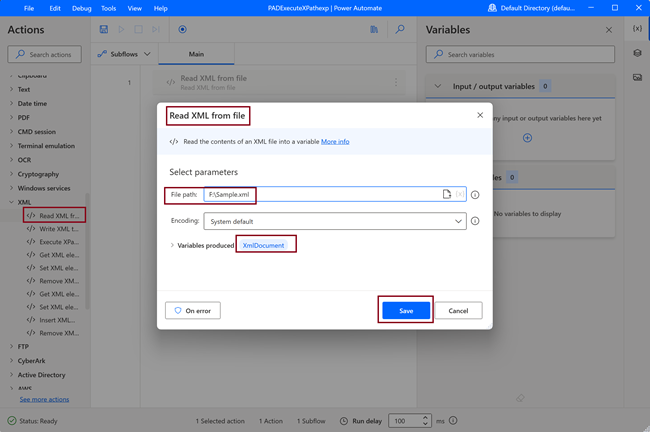Click the On error button

pyautogui.click(x=192, y=311)
